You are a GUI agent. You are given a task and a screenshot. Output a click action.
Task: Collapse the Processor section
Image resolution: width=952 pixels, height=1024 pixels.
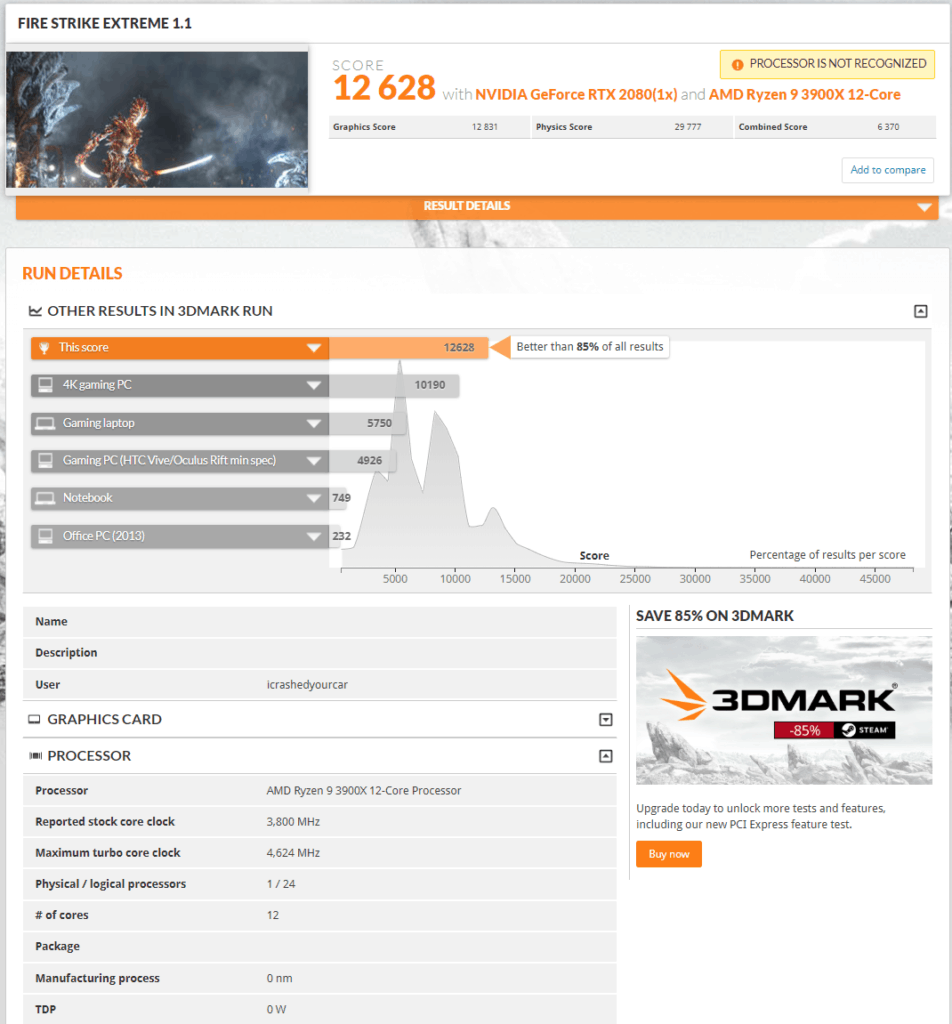click(x=605, y=756)
